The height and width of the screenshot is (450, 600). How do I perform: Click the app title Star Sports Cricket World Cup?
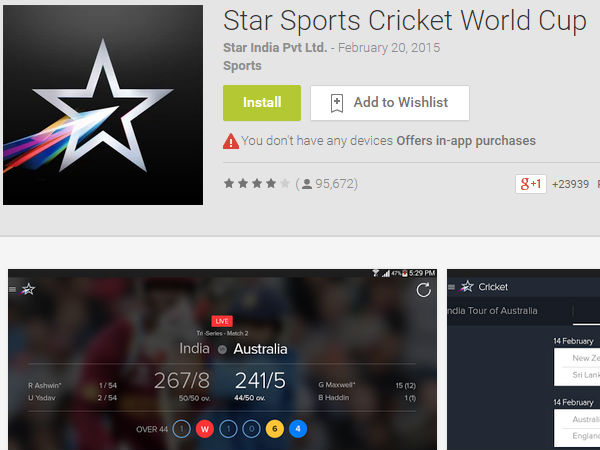(405, 21)
